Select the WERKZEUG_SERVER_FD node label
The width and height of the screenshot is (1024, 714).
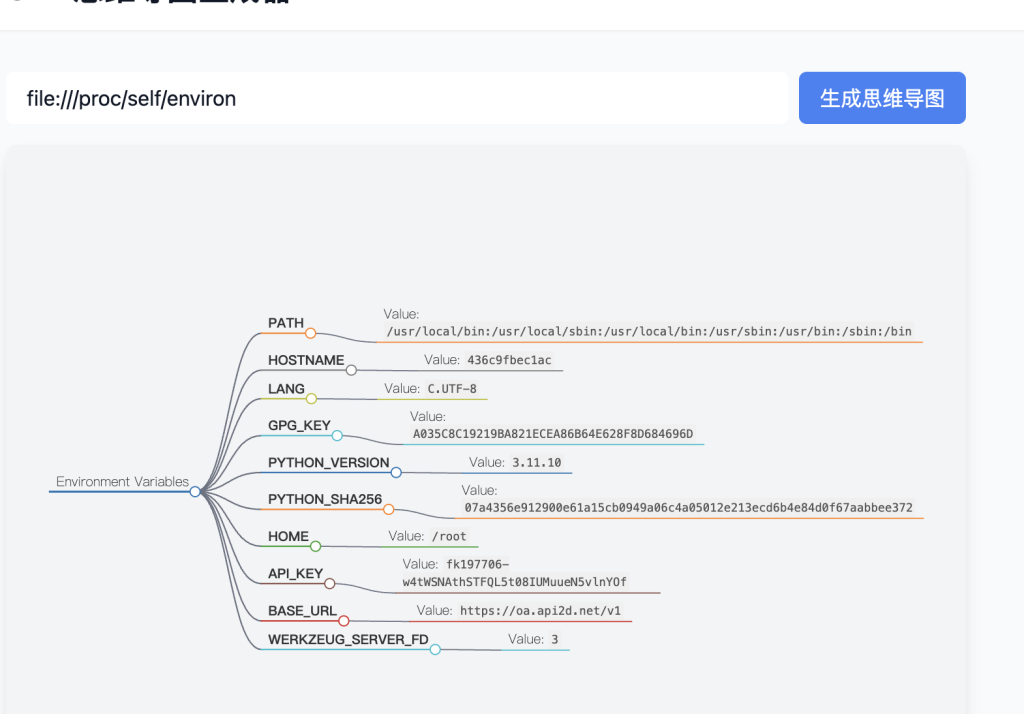click(x=347, y=639)
